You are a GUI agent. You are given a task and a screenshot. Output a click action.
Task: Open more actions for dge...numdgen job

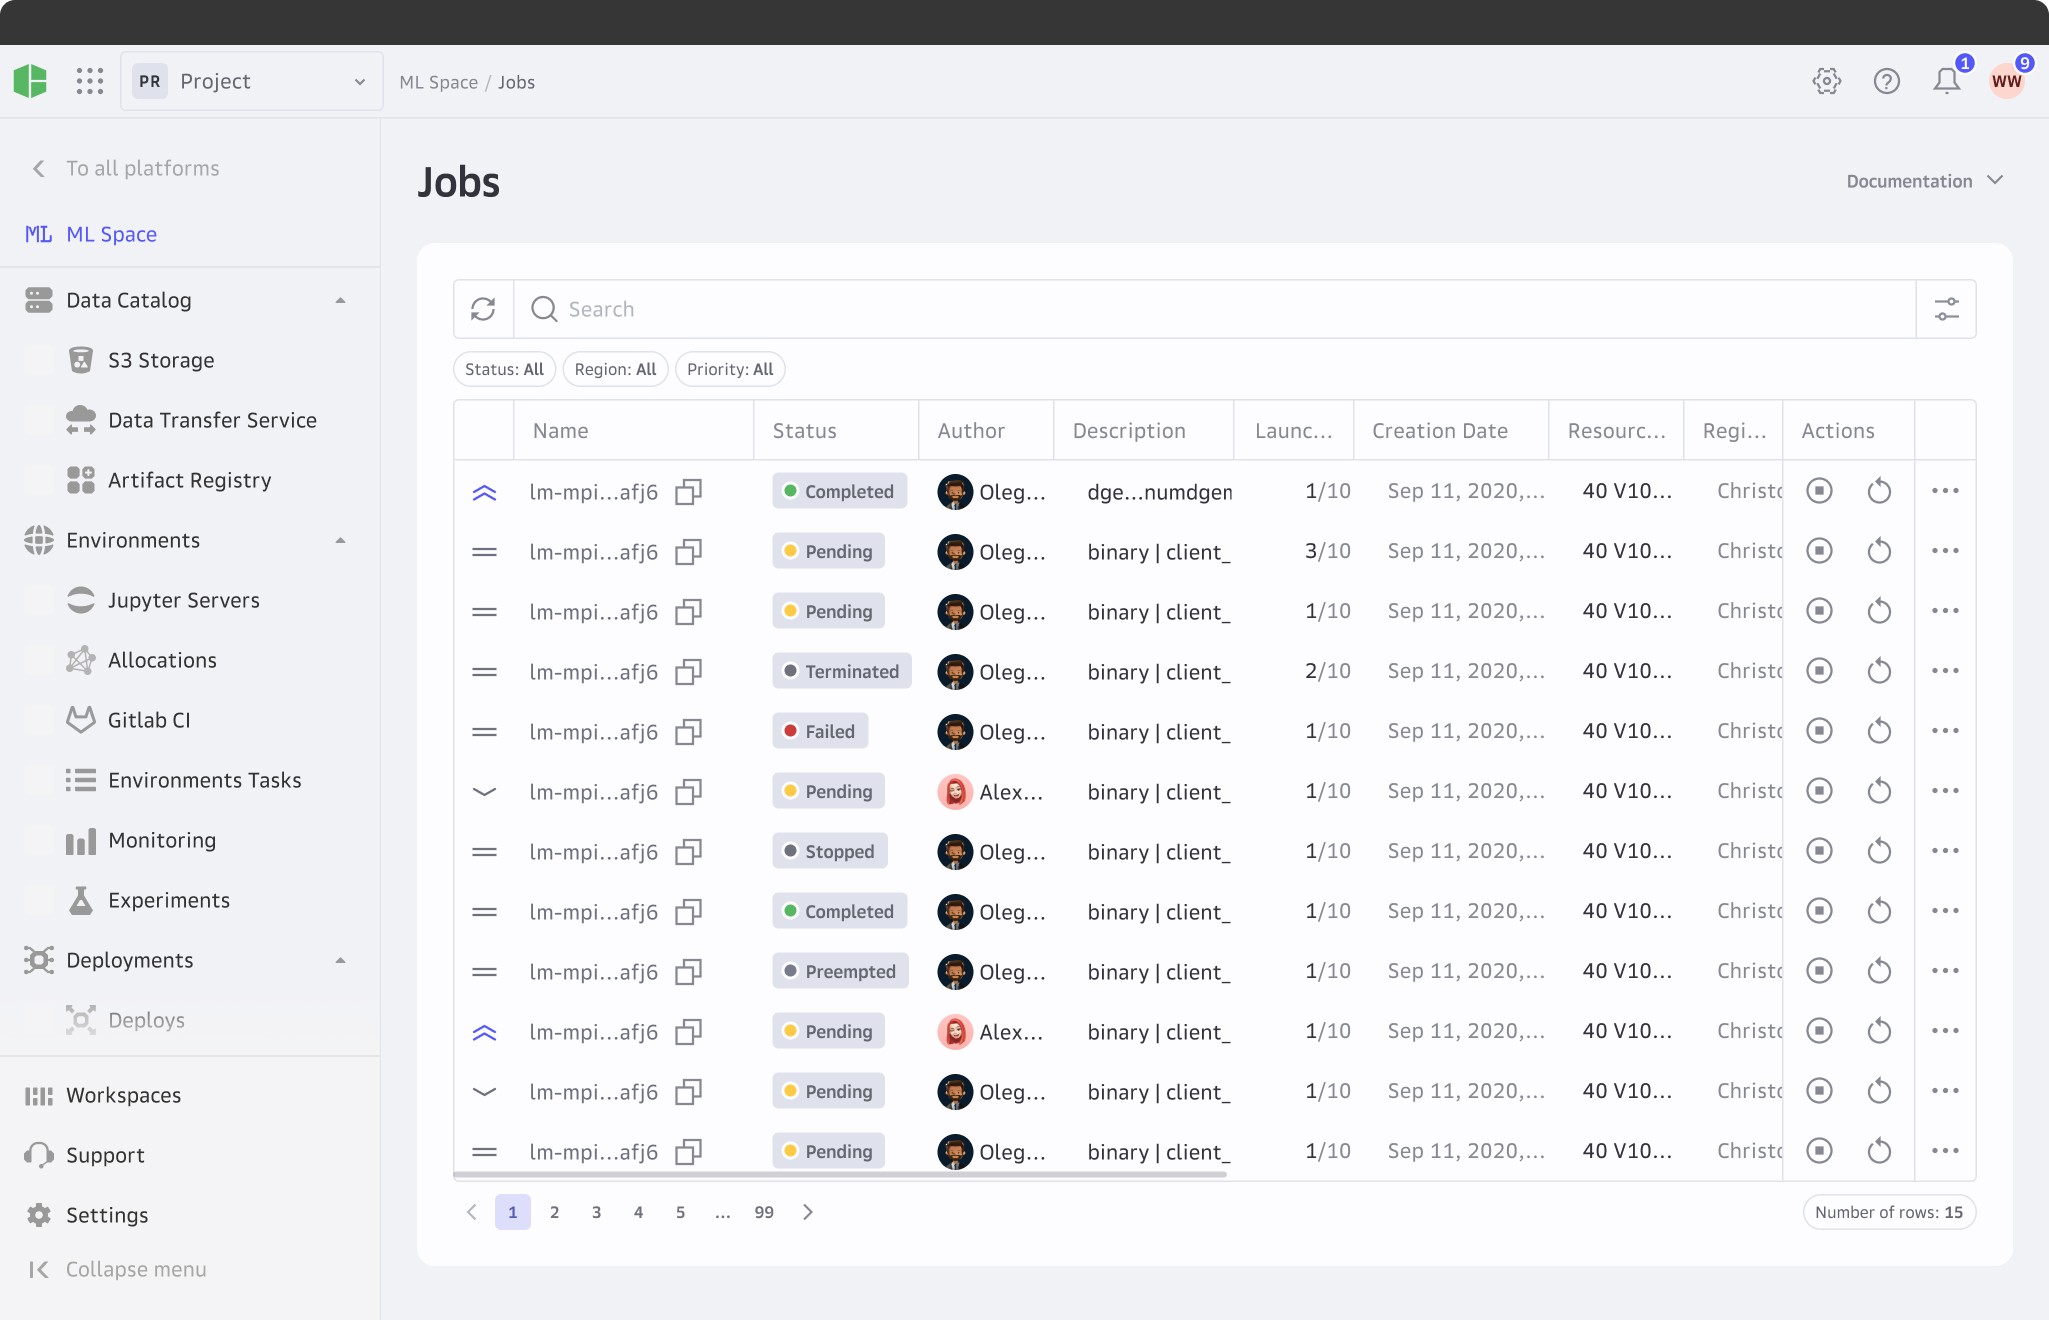coord(1945,491)
